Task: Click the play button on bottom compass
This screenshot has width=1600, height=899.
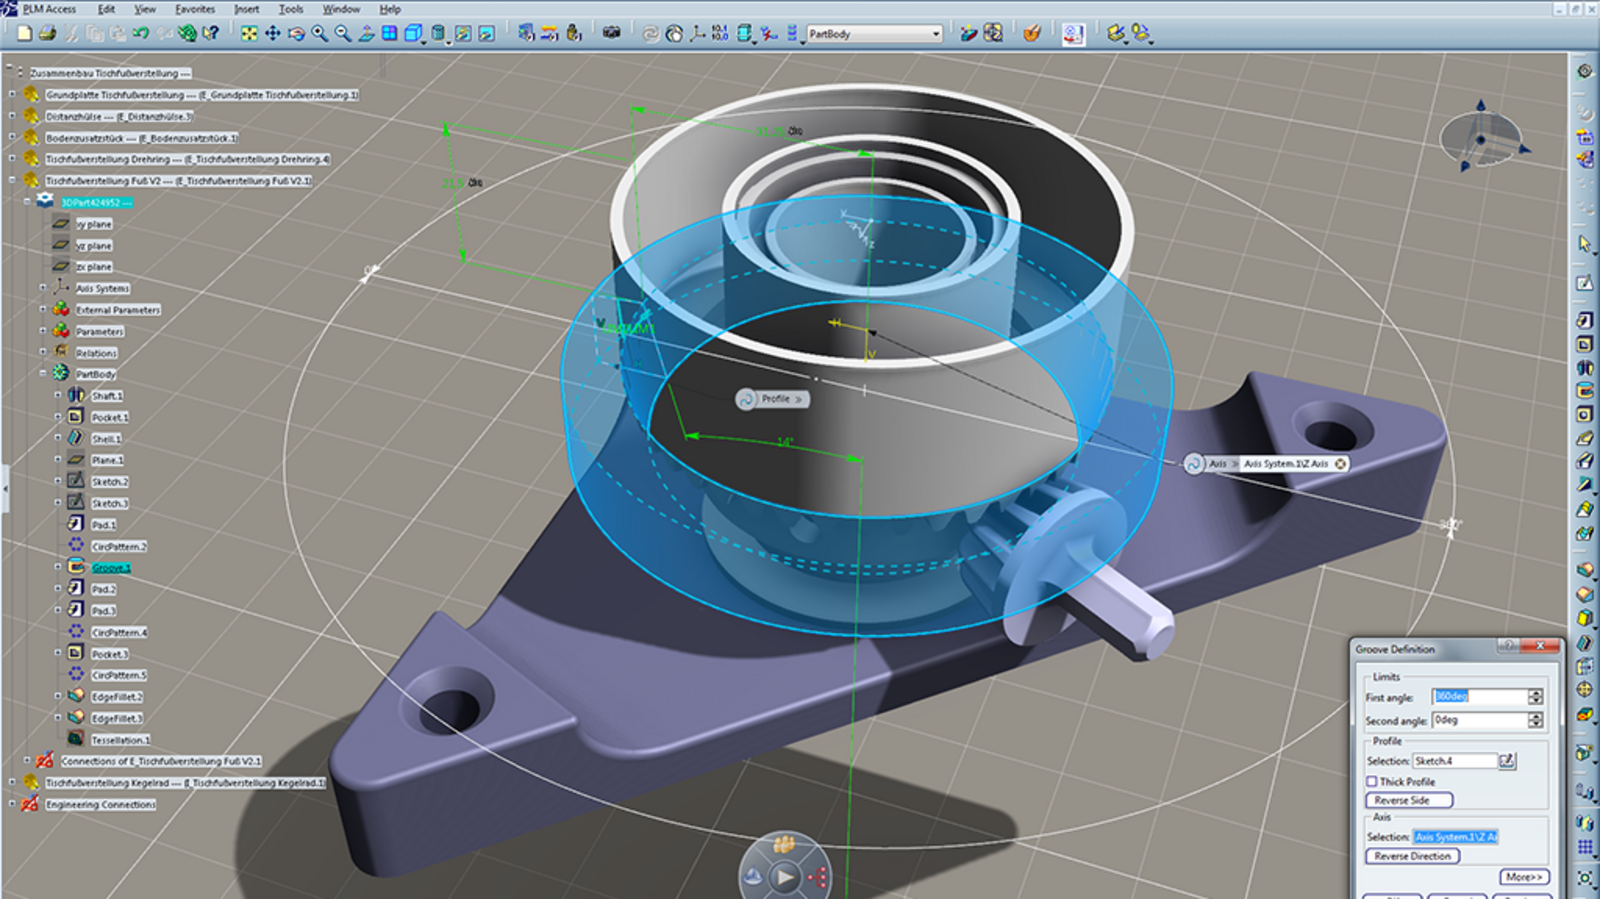Action: (785, 877)
